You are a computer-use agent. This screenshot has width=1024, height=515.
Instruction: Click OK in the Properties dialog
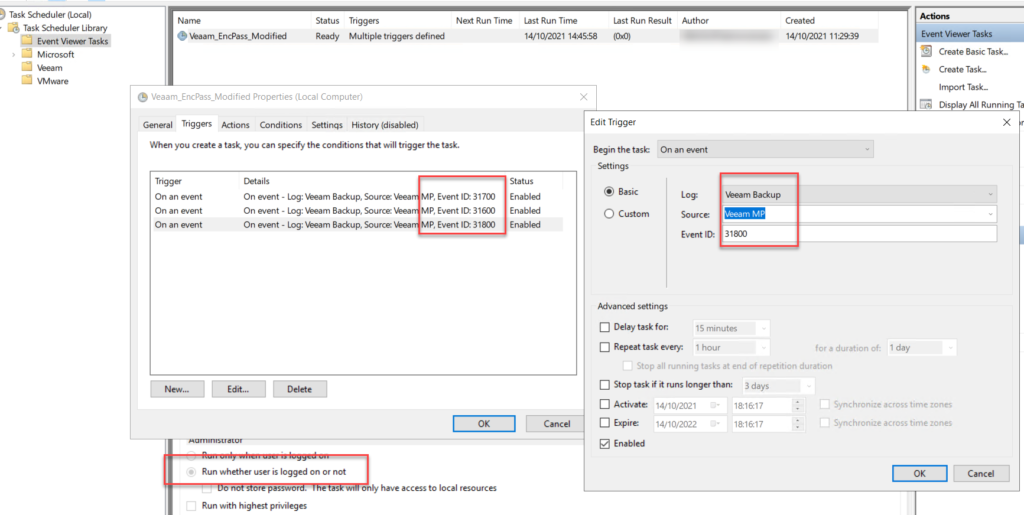tap(483, 424)
